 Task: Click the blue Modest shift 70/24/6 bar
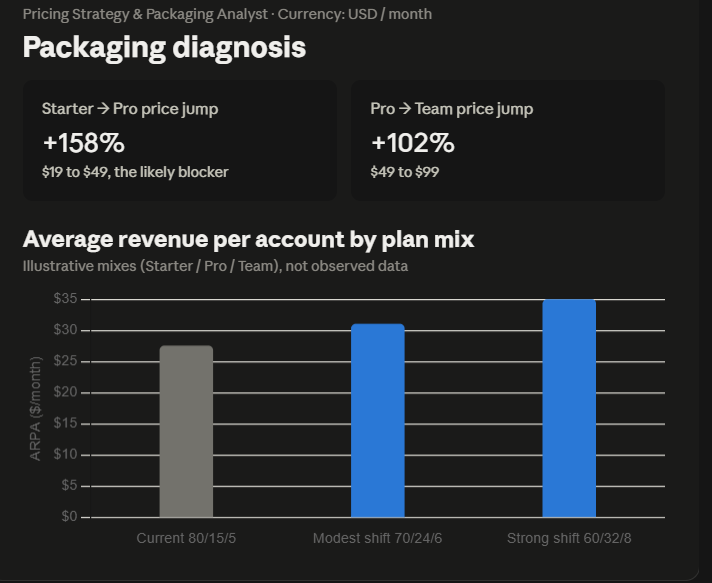(x=378, y=420)
